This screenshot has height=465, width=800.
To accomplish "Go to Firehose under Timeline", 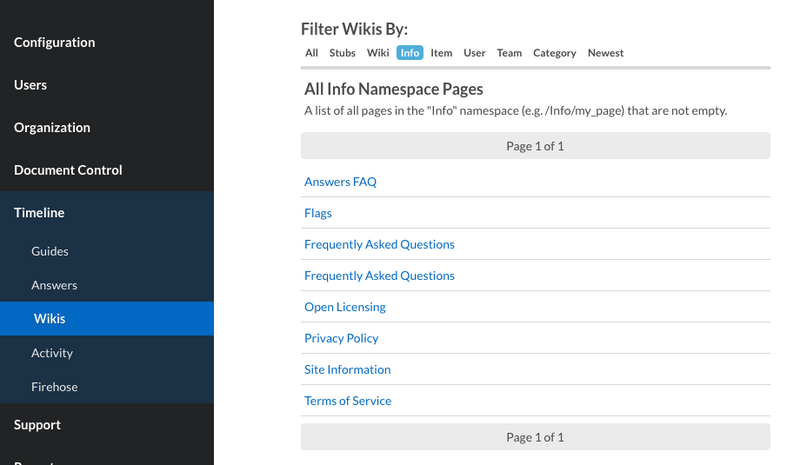I will point(55,387).
